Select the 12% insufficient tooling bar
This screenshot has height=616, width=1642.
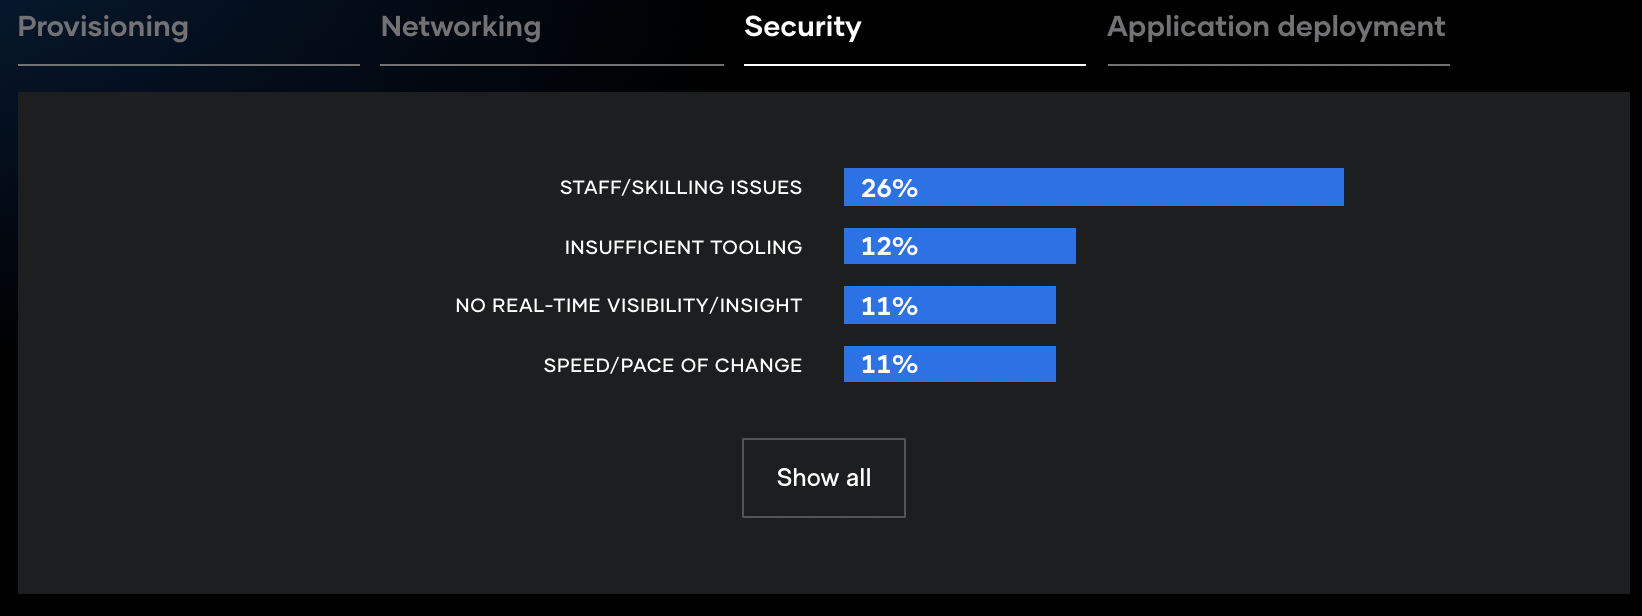(960, 246)
